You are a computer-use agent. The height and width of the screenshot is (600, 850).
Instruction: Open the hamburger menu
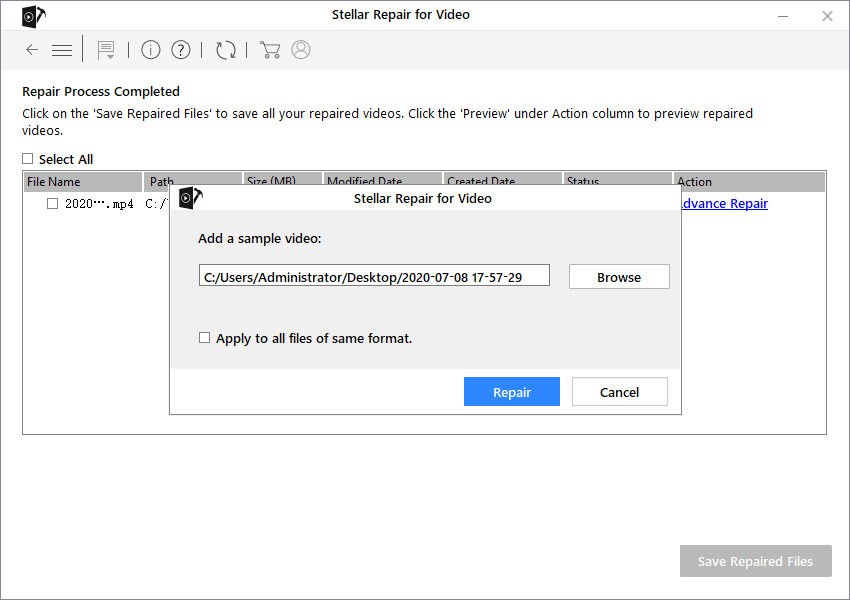tap(62, 50)
